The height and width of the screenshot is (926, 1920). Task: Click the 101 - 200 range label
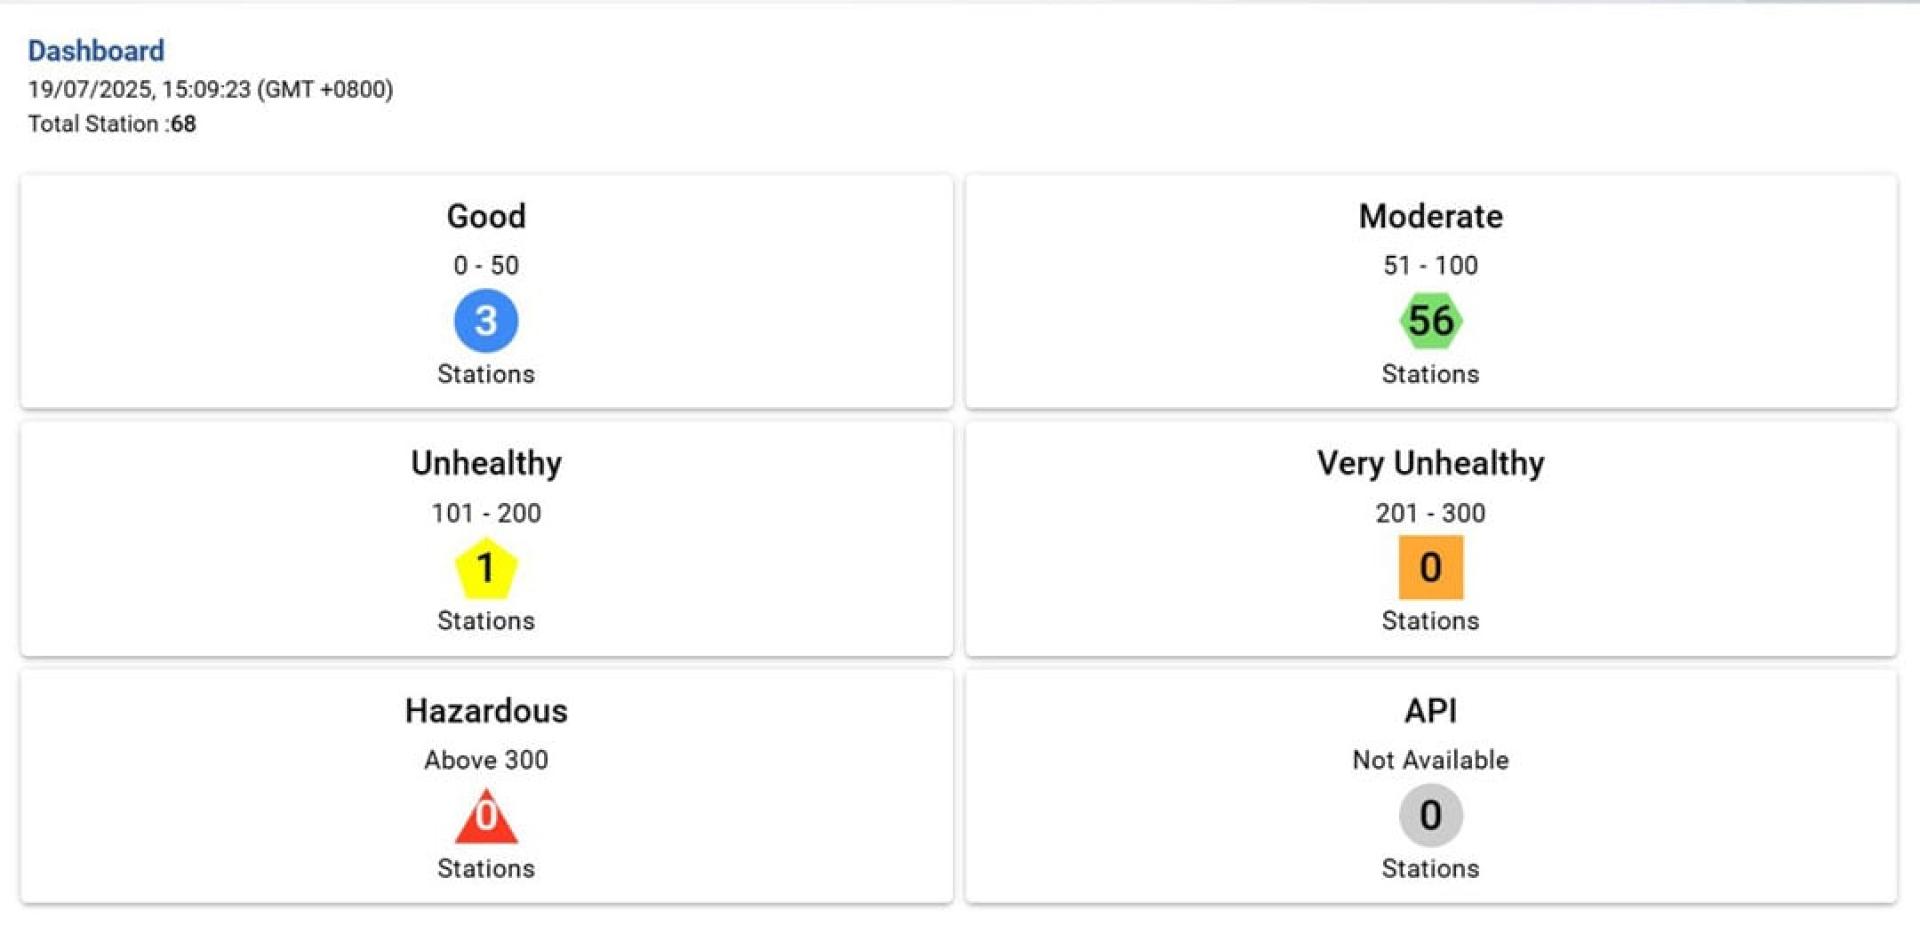[486, 513]
